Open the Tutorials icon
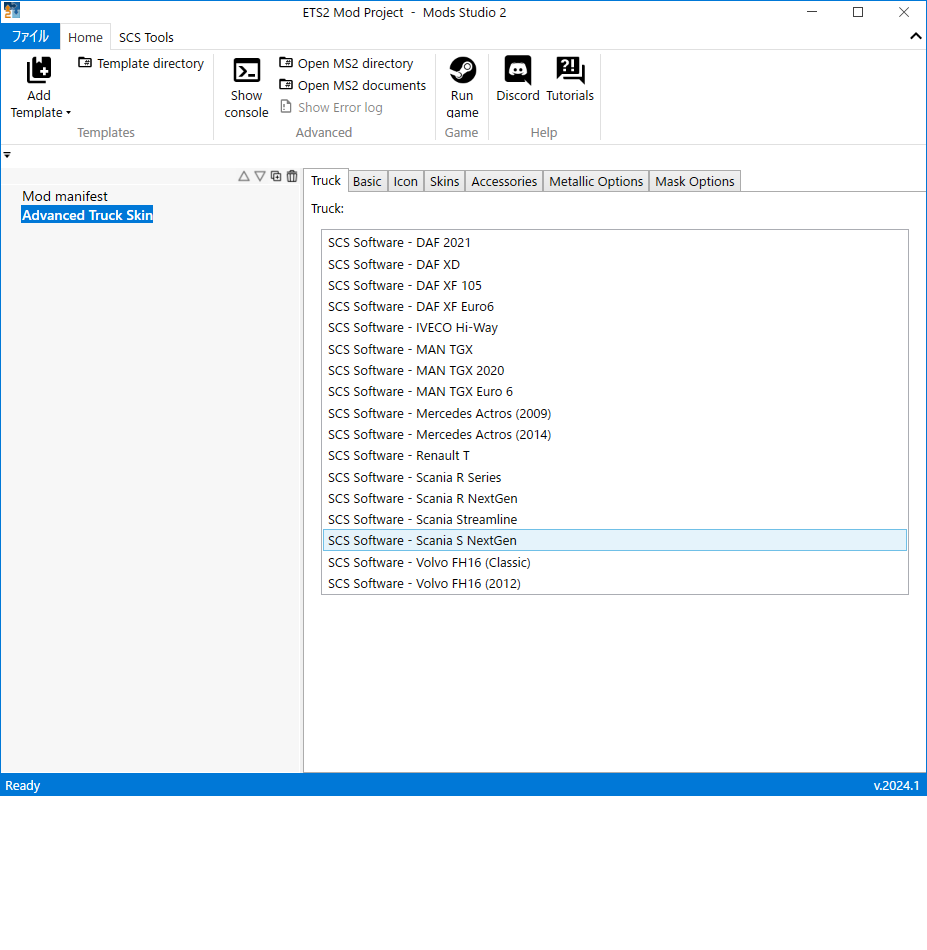The image size is (927, 950). coord(570,71)
